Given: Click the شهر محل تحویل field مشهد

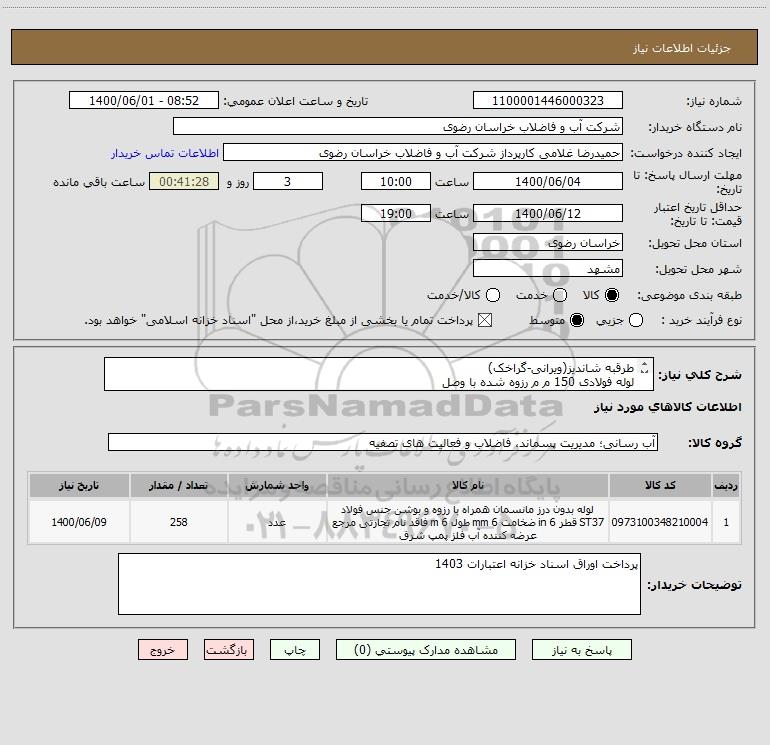Looking at the screenshot, I should [548, 268].
